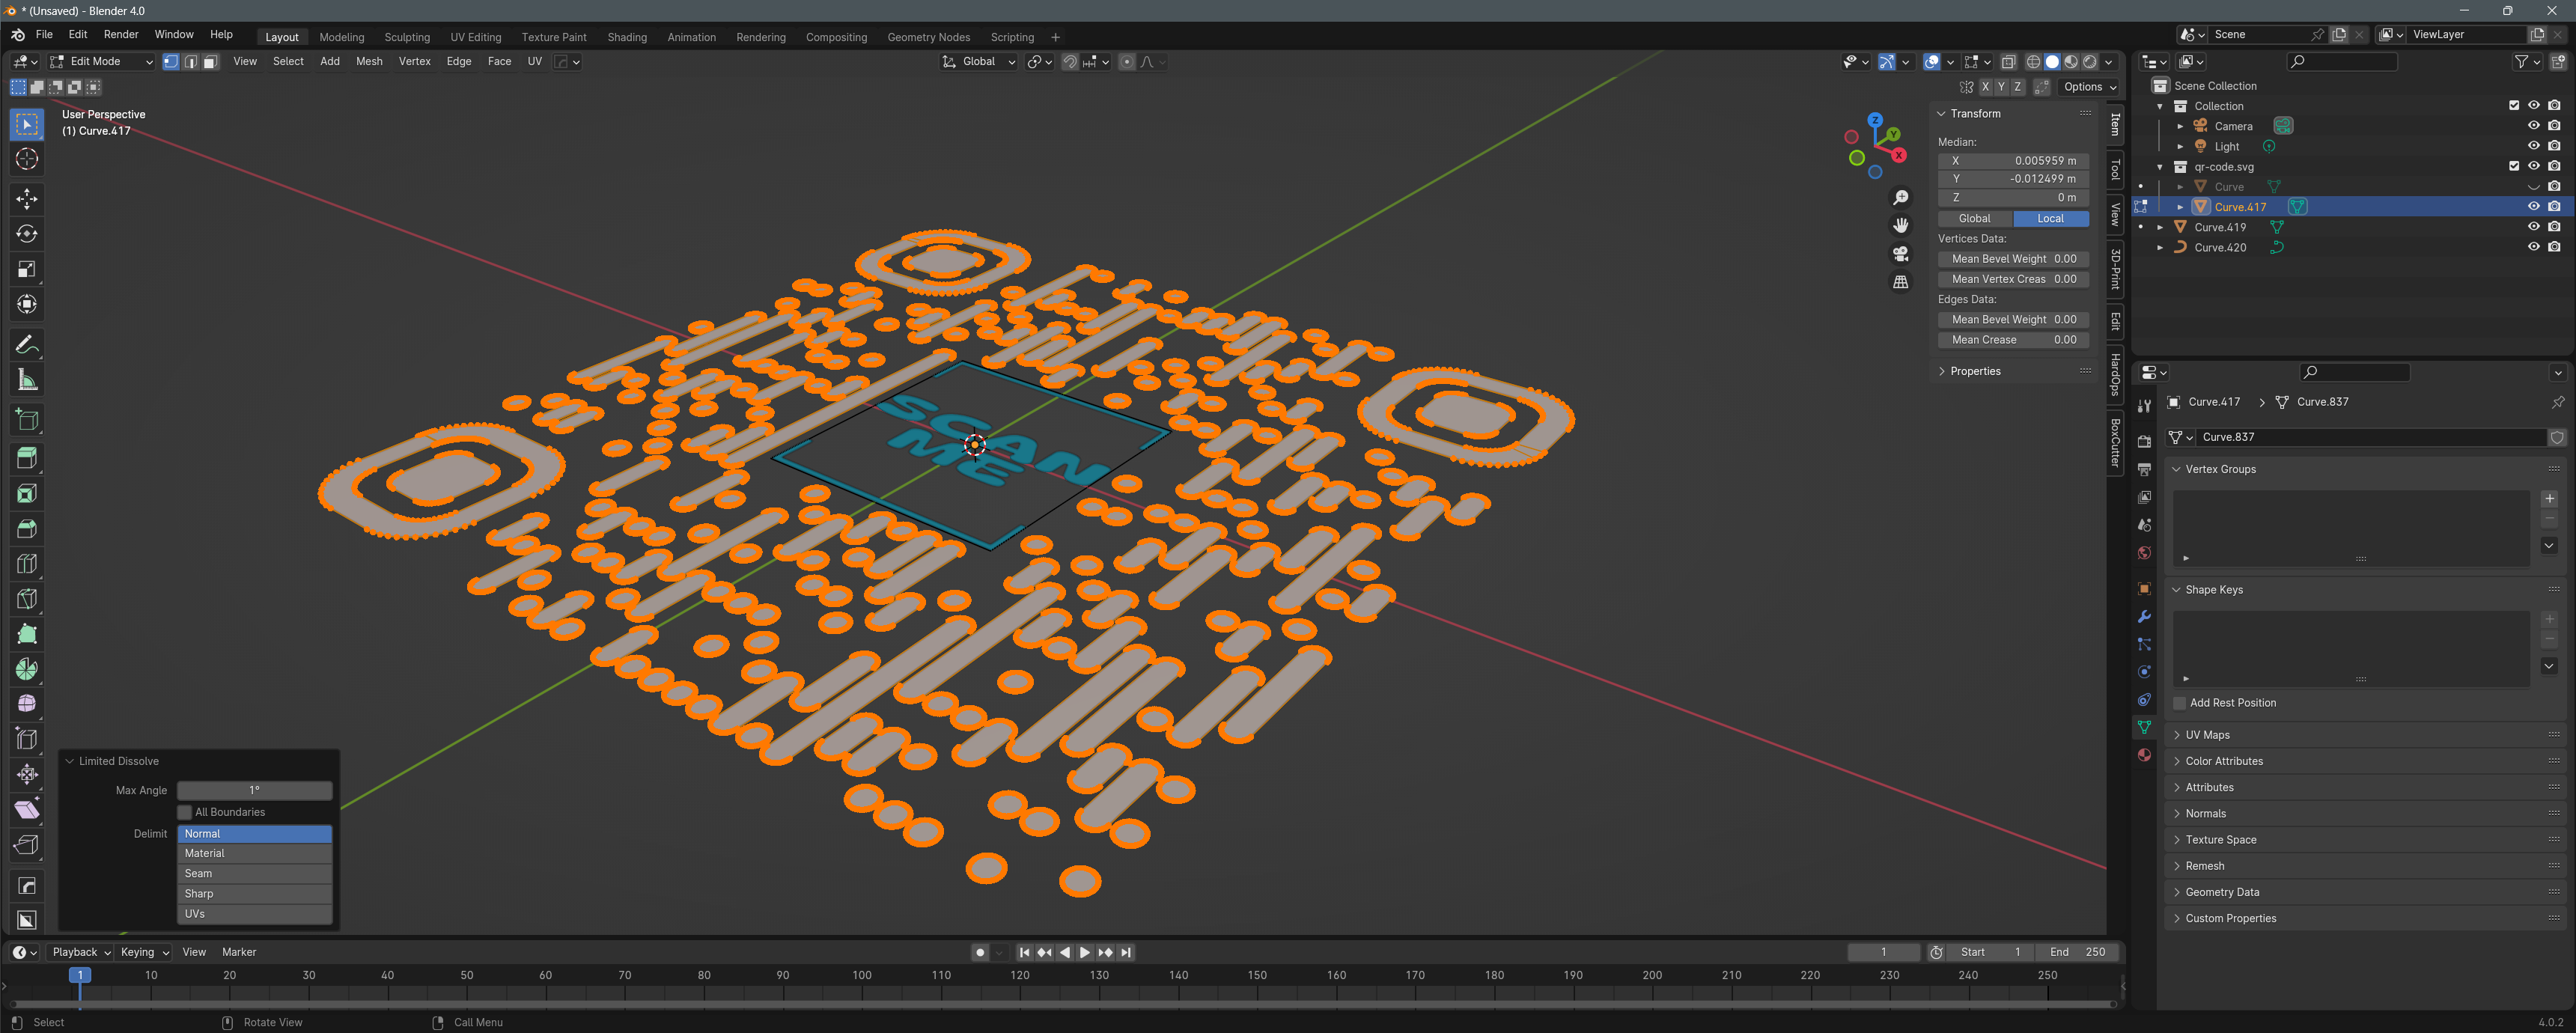Select the Annotate tool
Screen dimensions: 2576x1033
pyautogui.click(x=27, y=345)
